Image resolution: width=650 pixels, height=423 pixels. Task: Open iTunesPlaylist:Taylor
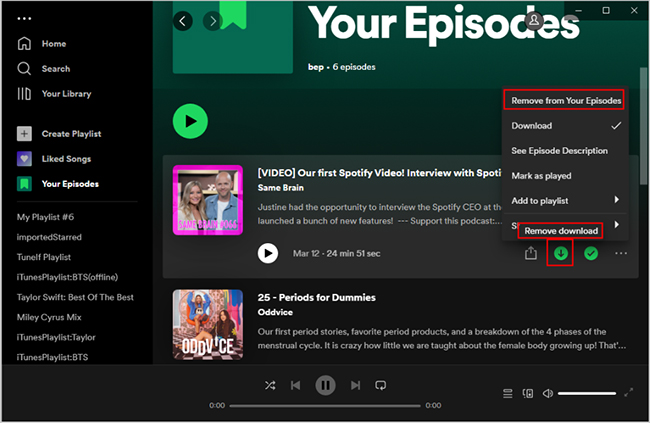click(56, 337)
